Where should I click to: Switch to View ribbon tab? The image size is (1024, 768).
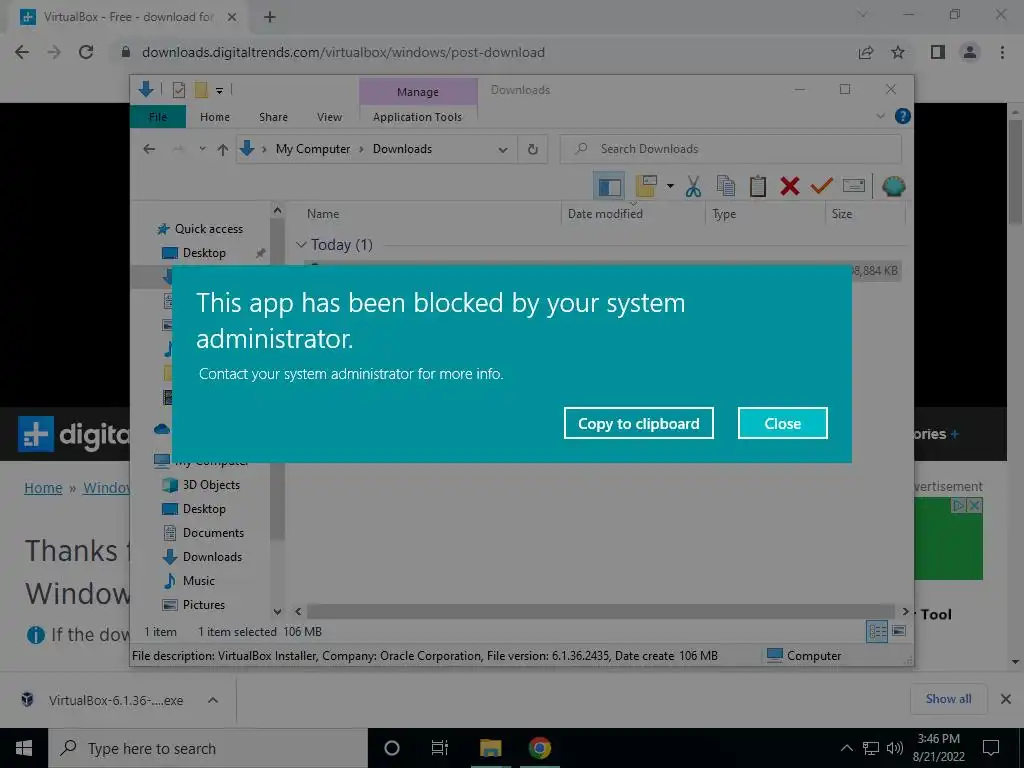click(x=329, y=117)
